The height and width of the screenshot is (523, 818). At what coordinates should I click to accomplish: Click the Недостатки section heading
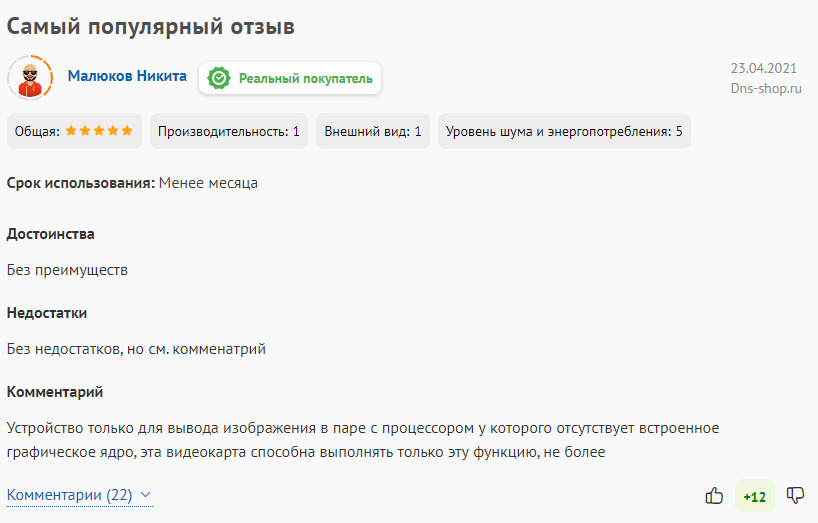point(47,313)
